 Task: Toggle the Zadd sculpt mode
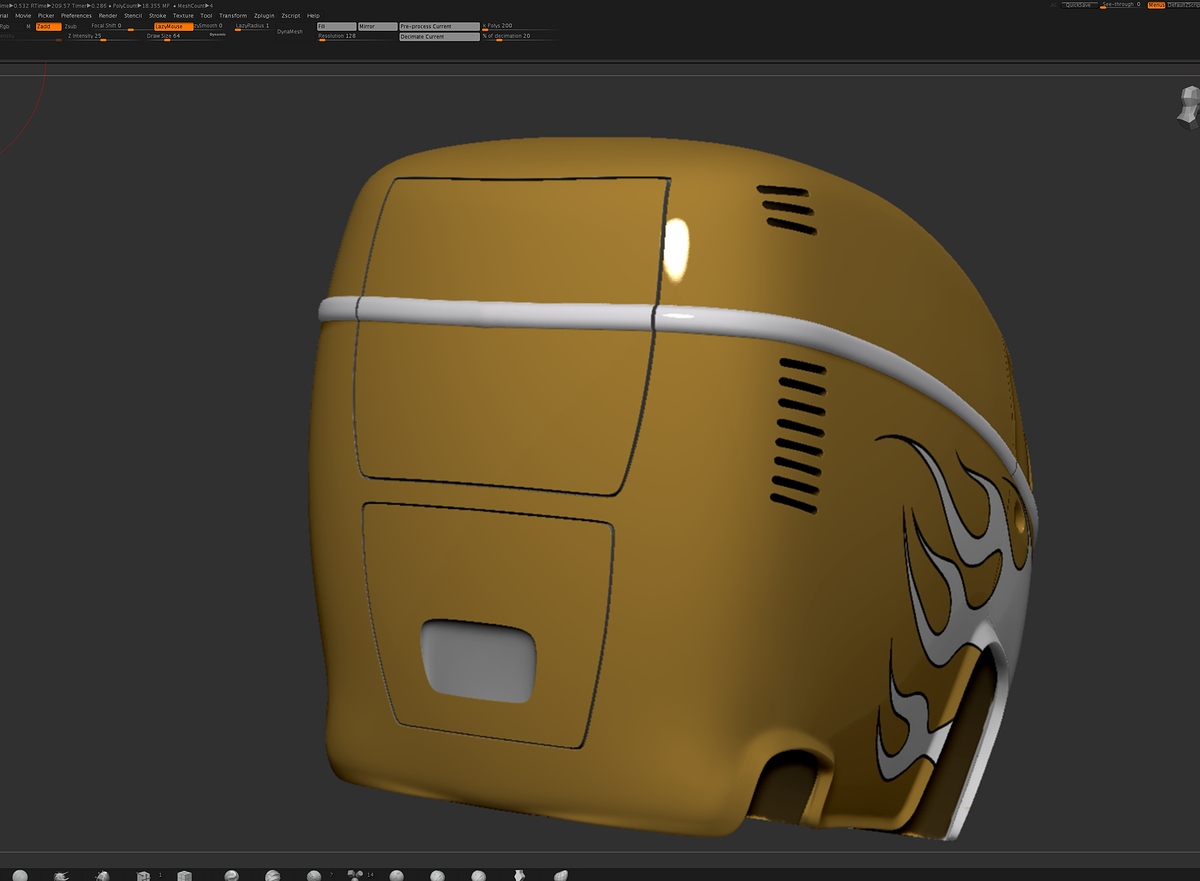point(49,26)
